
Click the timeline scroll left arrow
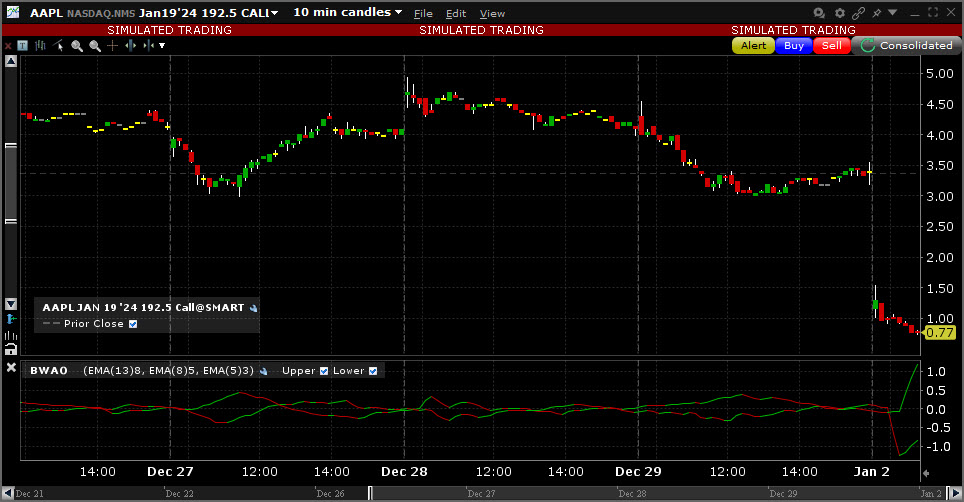[x=7, y=493]
